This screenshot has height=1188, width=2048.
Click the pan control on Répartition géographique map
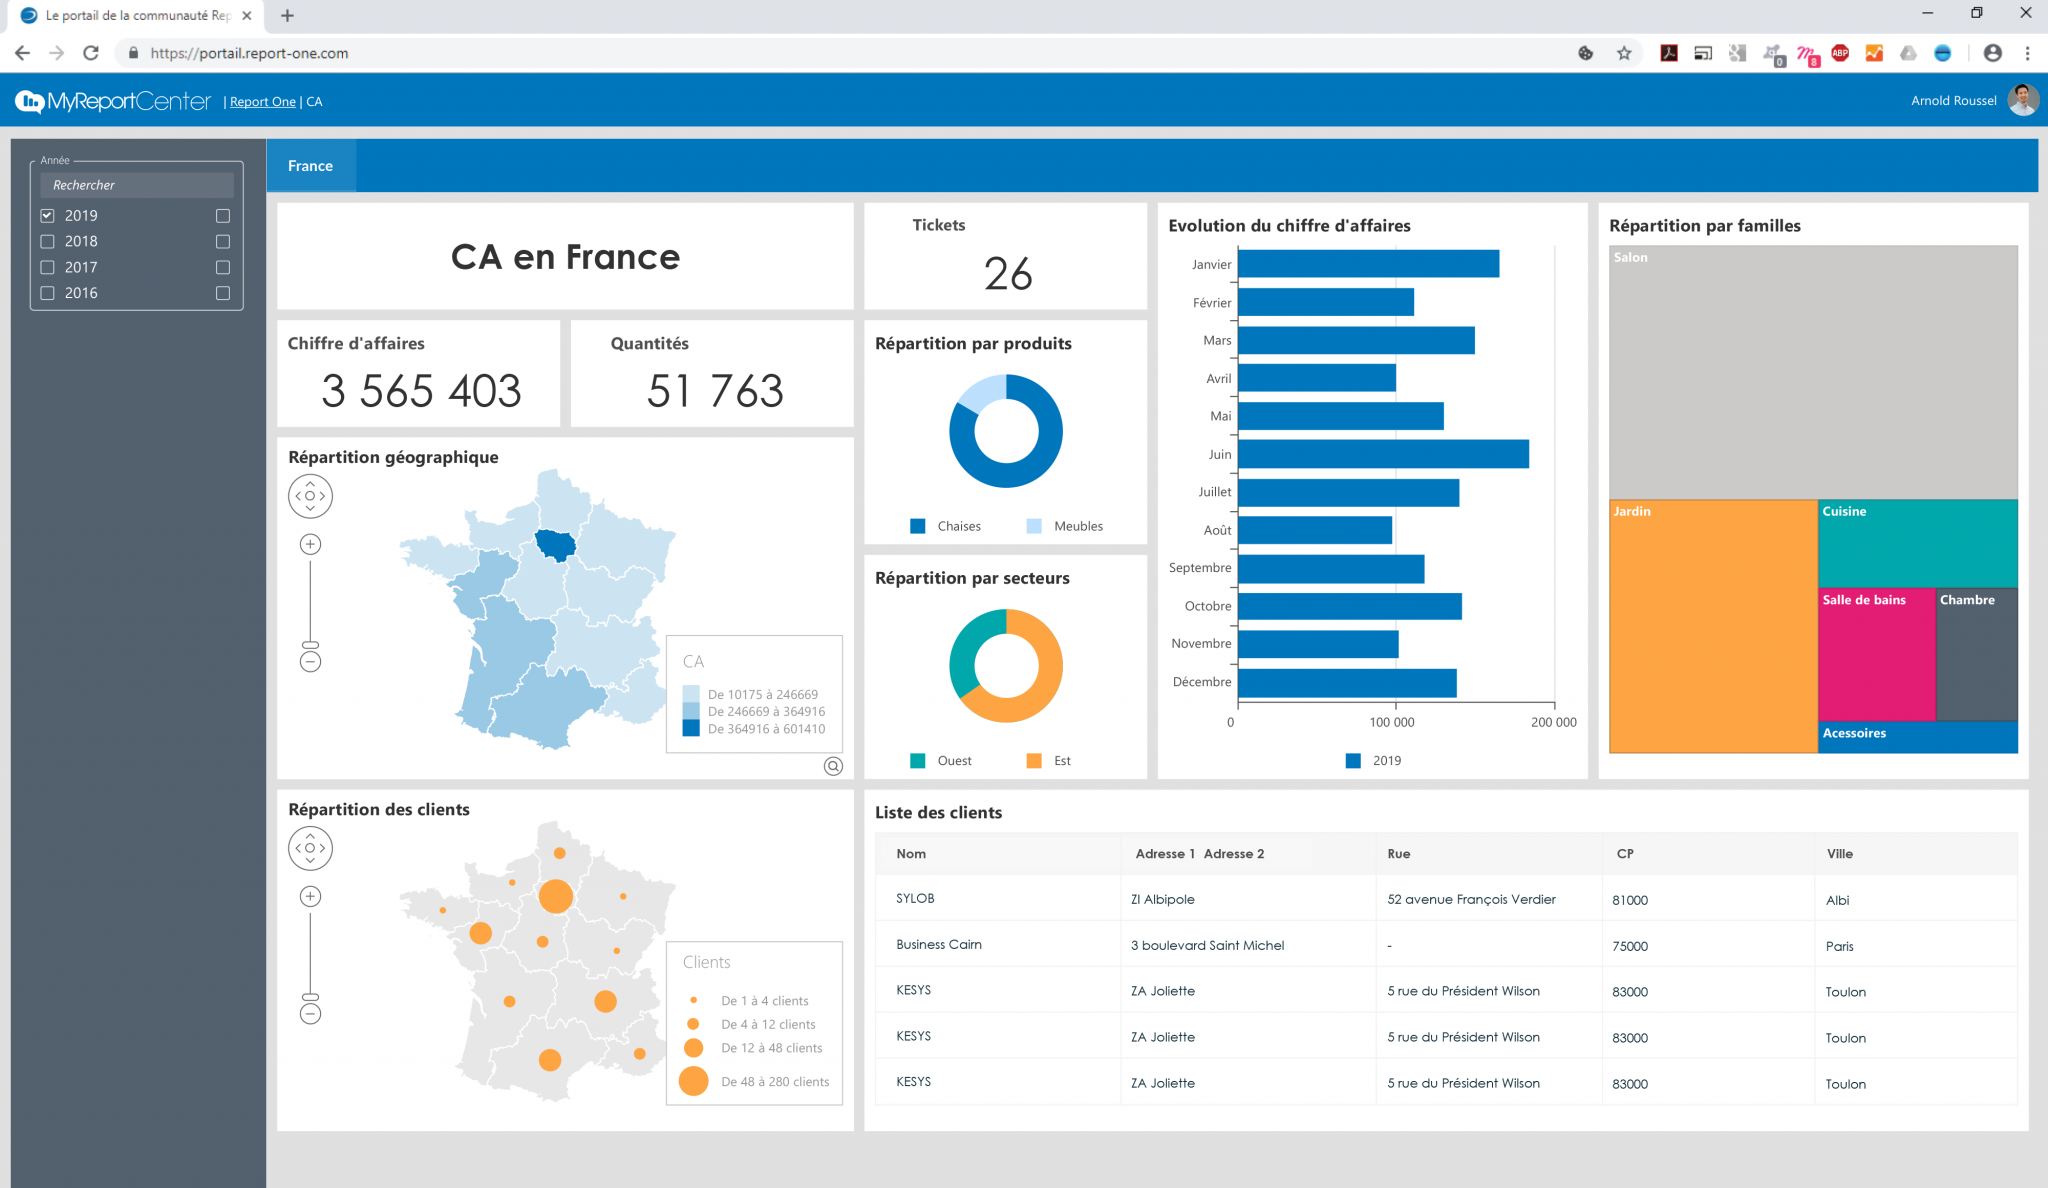coord(310,496)
